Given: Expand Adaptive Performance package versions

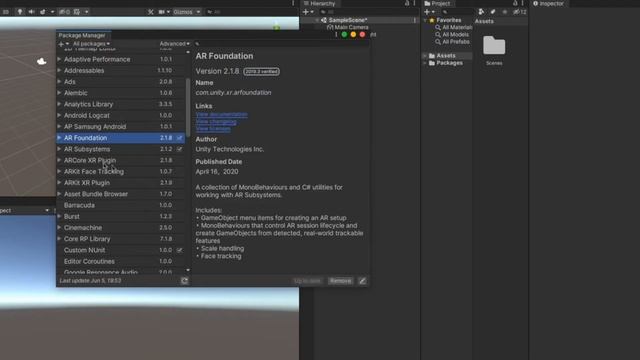Looking at the screenshot, I should coord(59,59).
